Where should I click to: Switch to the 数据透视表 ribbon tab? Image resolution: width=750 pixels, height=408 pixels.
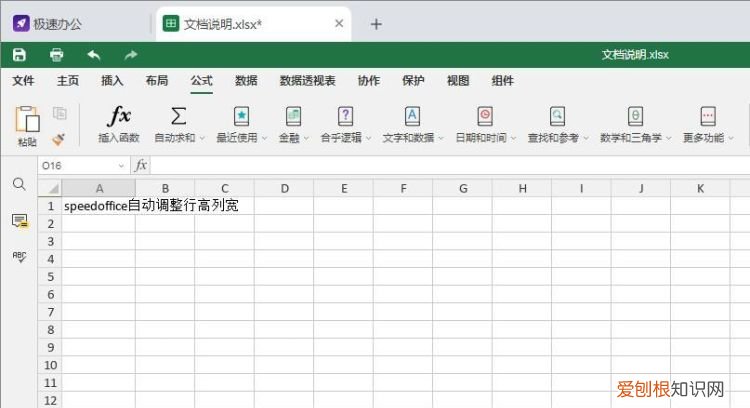pos(308,81)
